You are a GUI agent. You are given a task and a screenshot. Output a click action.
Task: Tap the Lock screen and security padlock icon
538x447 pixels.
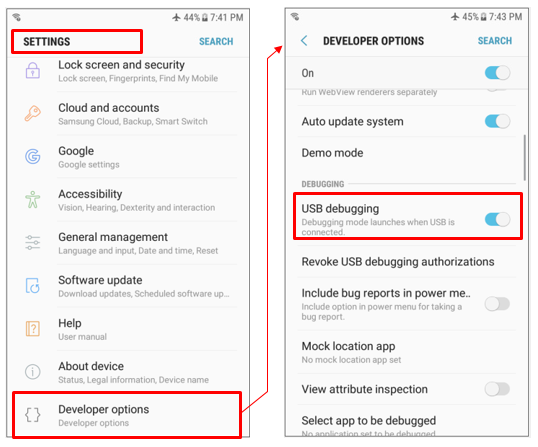[33, 70]
